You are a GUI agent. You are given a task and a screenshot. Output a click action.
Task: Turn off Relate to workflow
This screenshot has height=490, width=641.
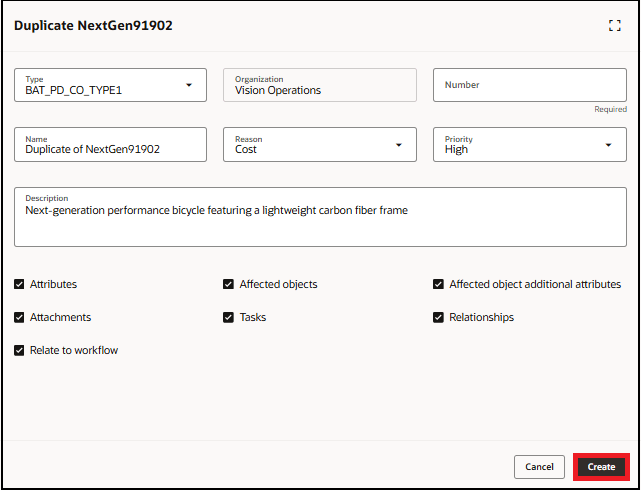[20, 350]
